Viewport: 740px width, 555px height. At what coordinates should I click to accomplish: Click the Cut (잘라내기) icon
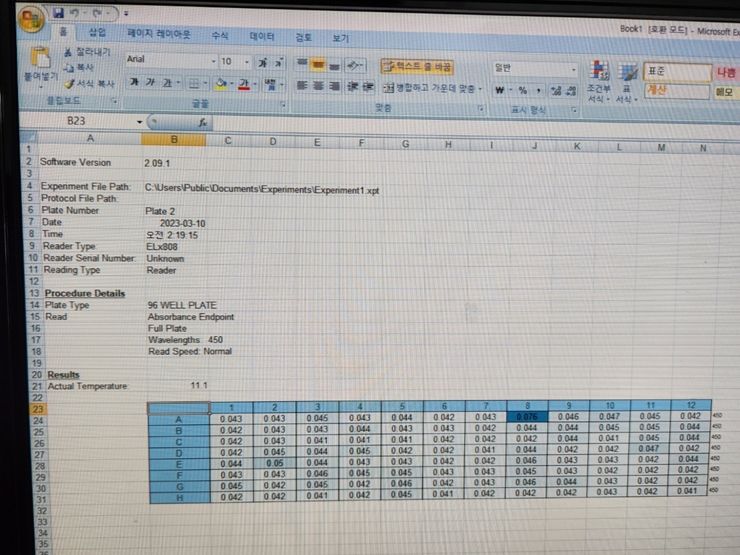(x=68, y=52)
